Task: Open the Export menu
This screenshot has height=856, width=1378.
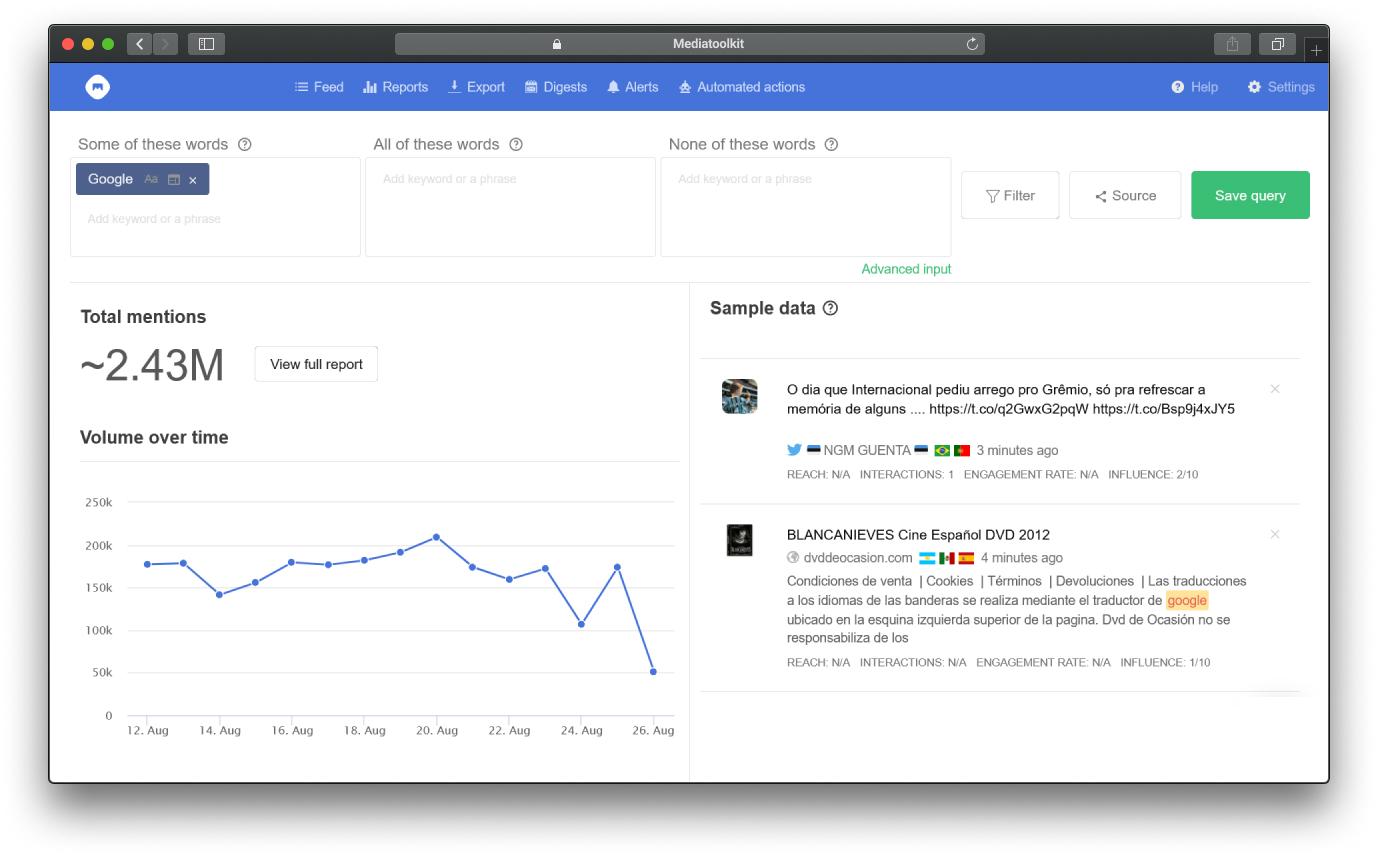Action: pos(476,87)
